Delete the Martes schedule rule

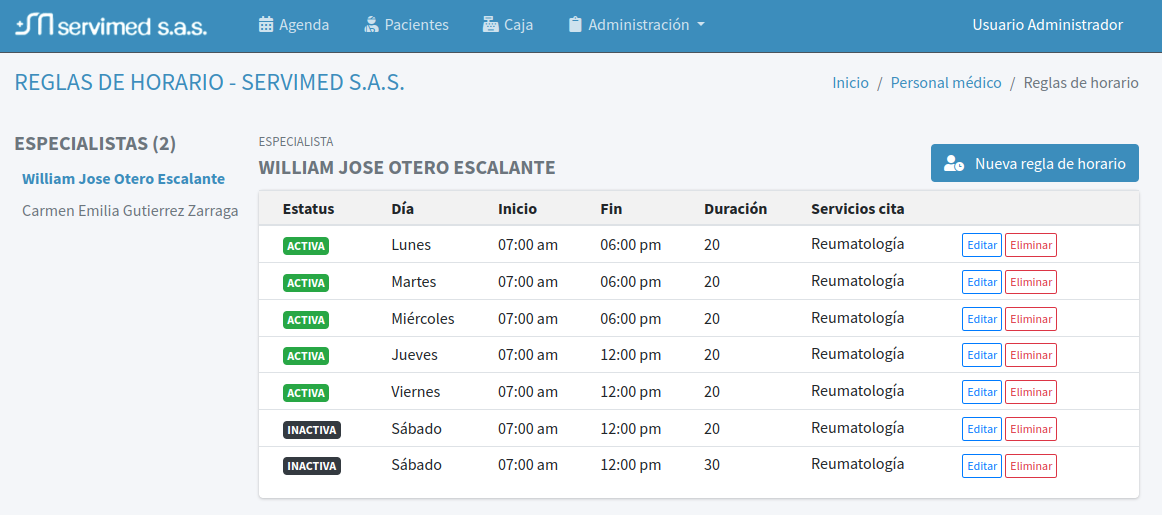(x=1030, y=282)
